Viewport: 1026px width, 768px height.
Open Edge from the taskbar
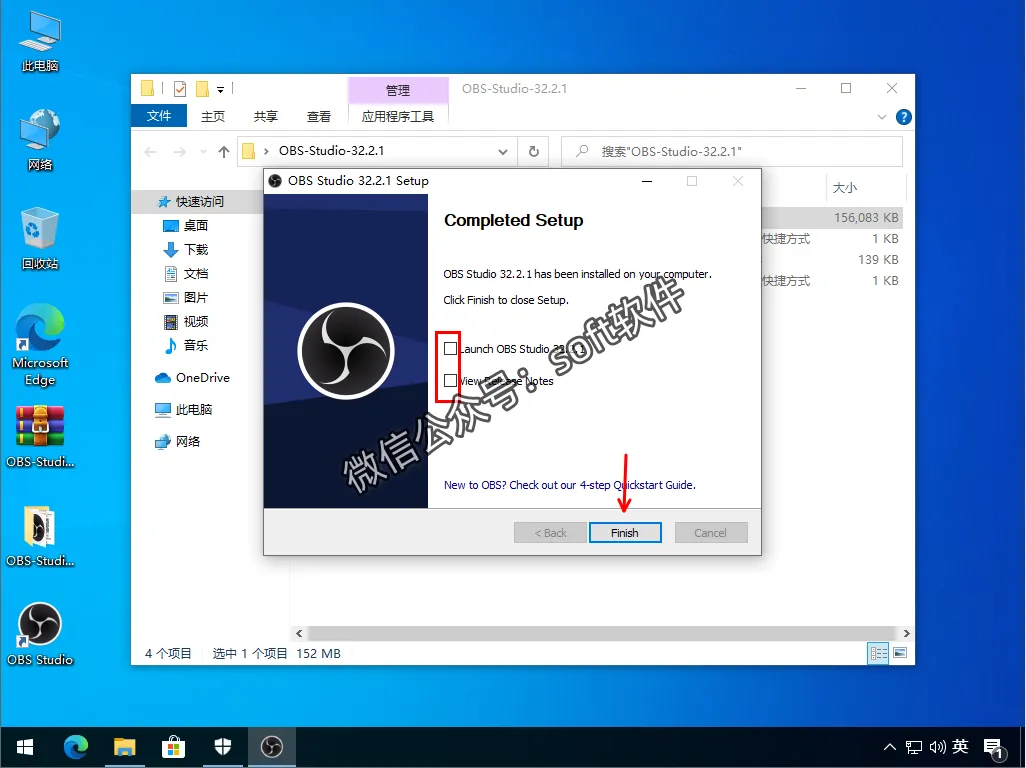click(76, 746)
